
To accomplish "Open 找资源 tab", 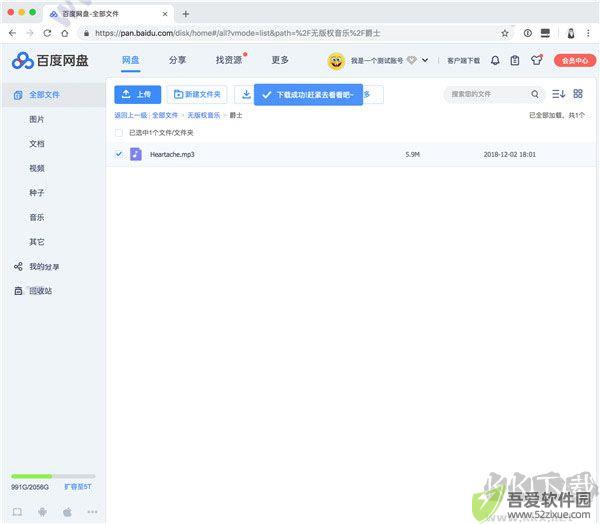I will (x=229, y=60).
